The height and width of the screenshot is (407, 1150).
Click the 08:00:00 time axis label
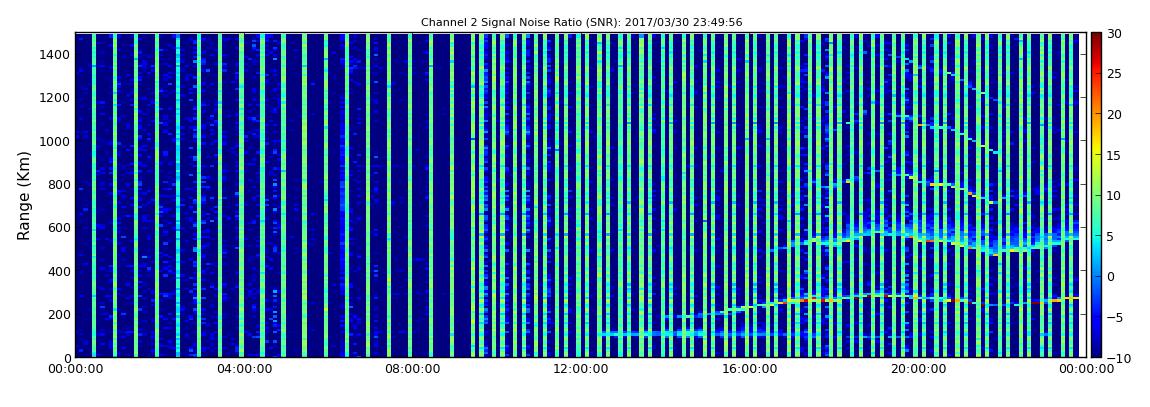click(412, 370)
